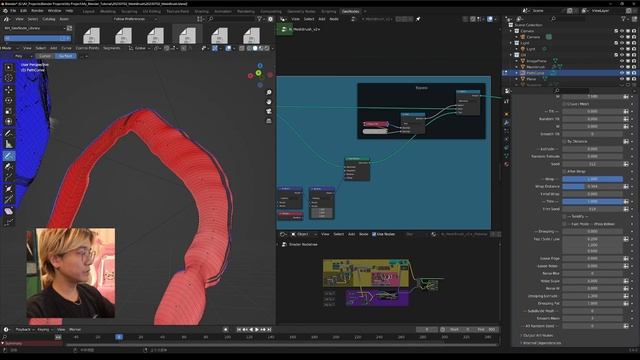Open the asset library selector dropdown
The width and height of the screenshot is (640, 360).
tap(34, 28)
